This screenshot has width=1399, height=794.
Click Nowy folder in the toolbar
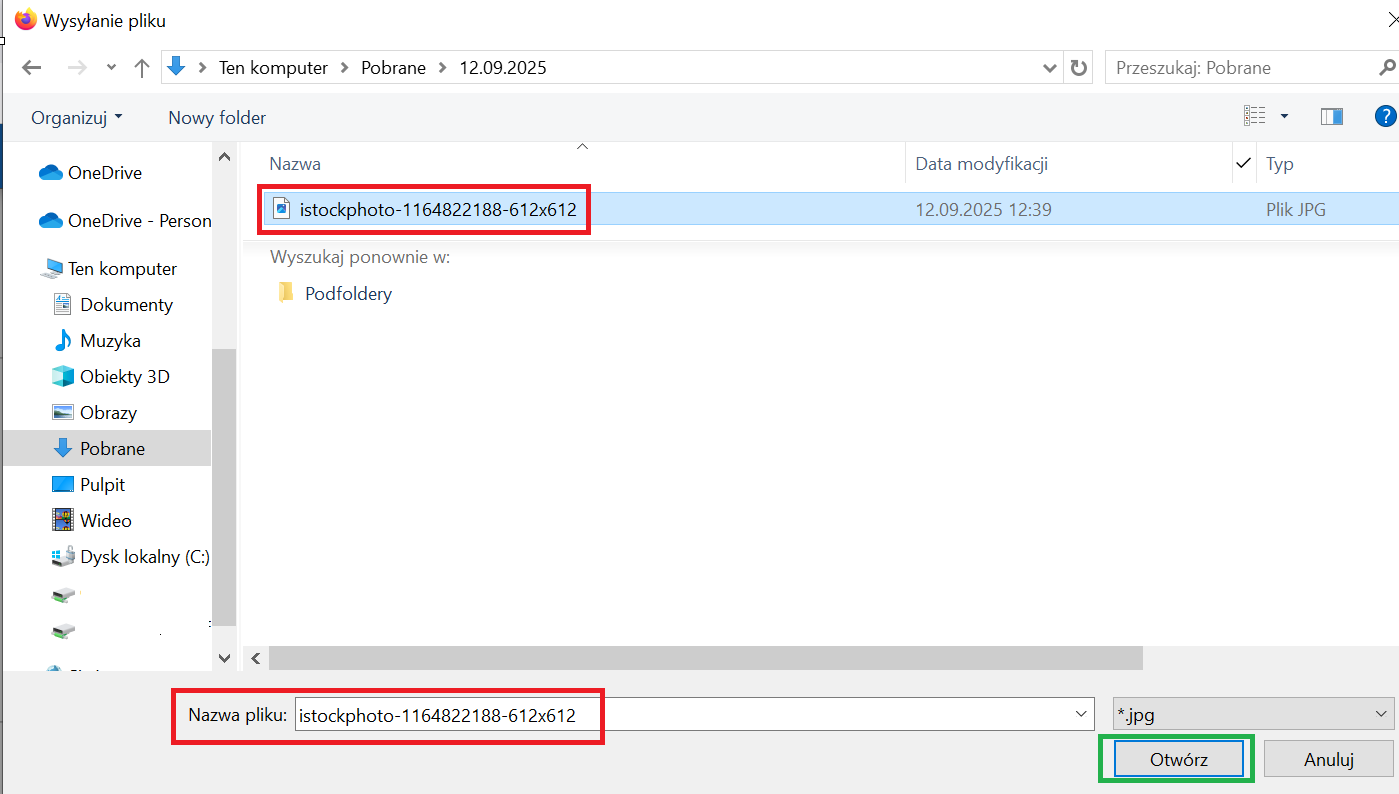coord(217,117)
